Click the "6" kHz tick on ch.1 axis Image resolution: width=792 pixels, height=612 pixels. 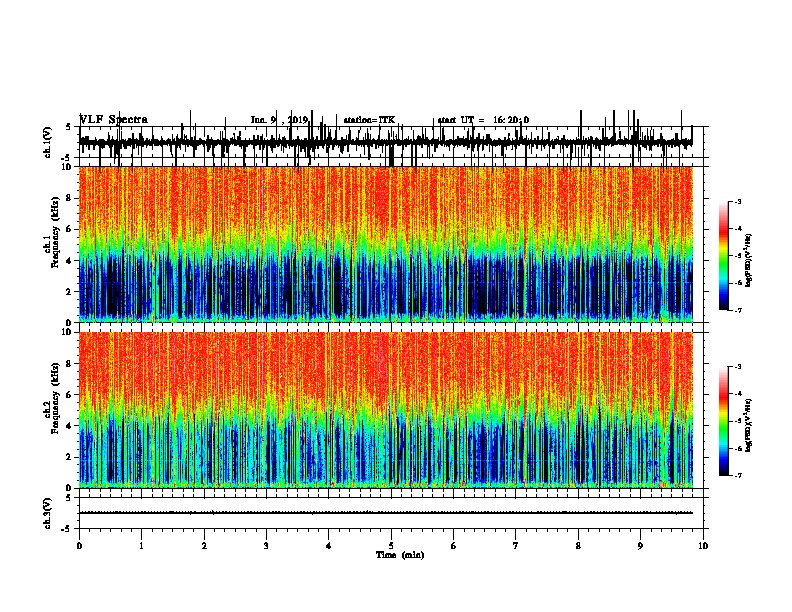[x=69, y=229]
